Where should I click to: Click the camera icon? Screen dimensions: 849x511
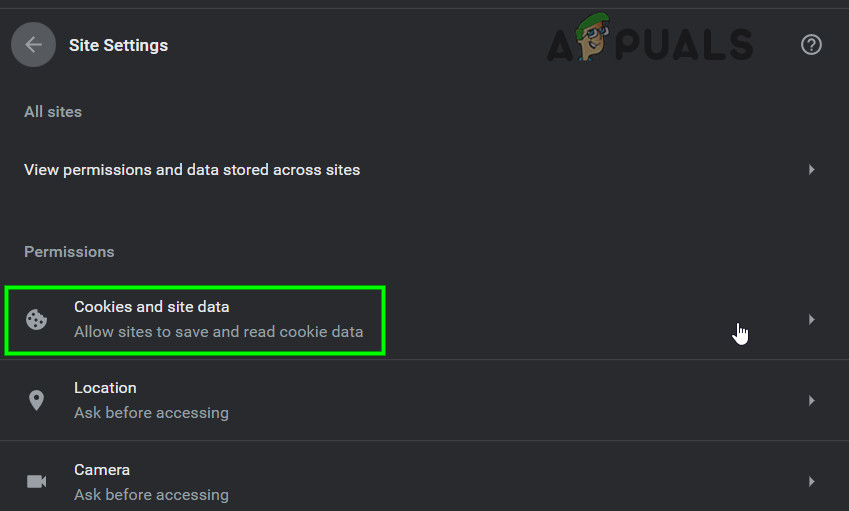tap(37, 482)
